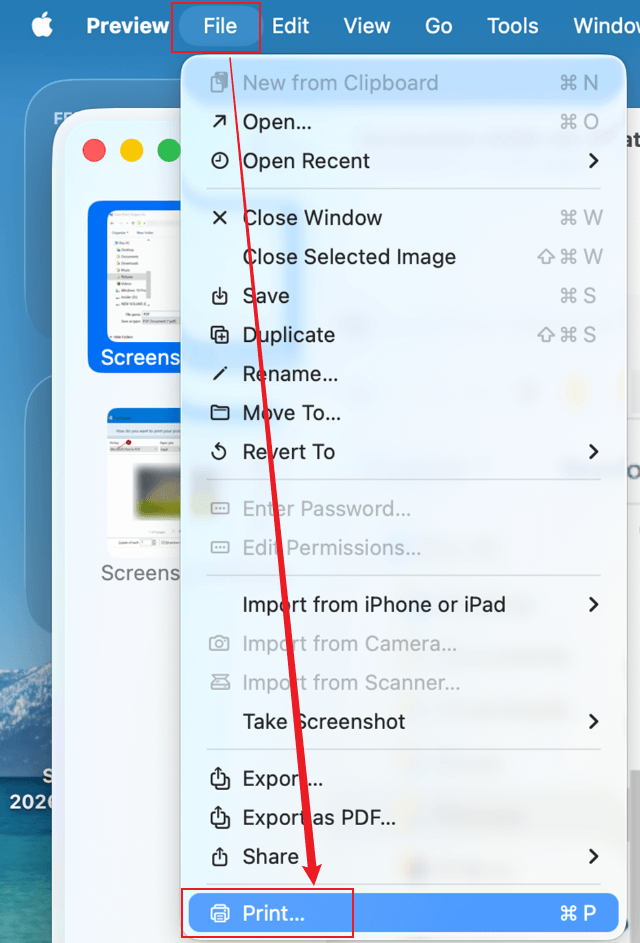Choose Export... from the menu
Image resolution: width=640 pixels, height=943 pixels.
tap(404, 779)
